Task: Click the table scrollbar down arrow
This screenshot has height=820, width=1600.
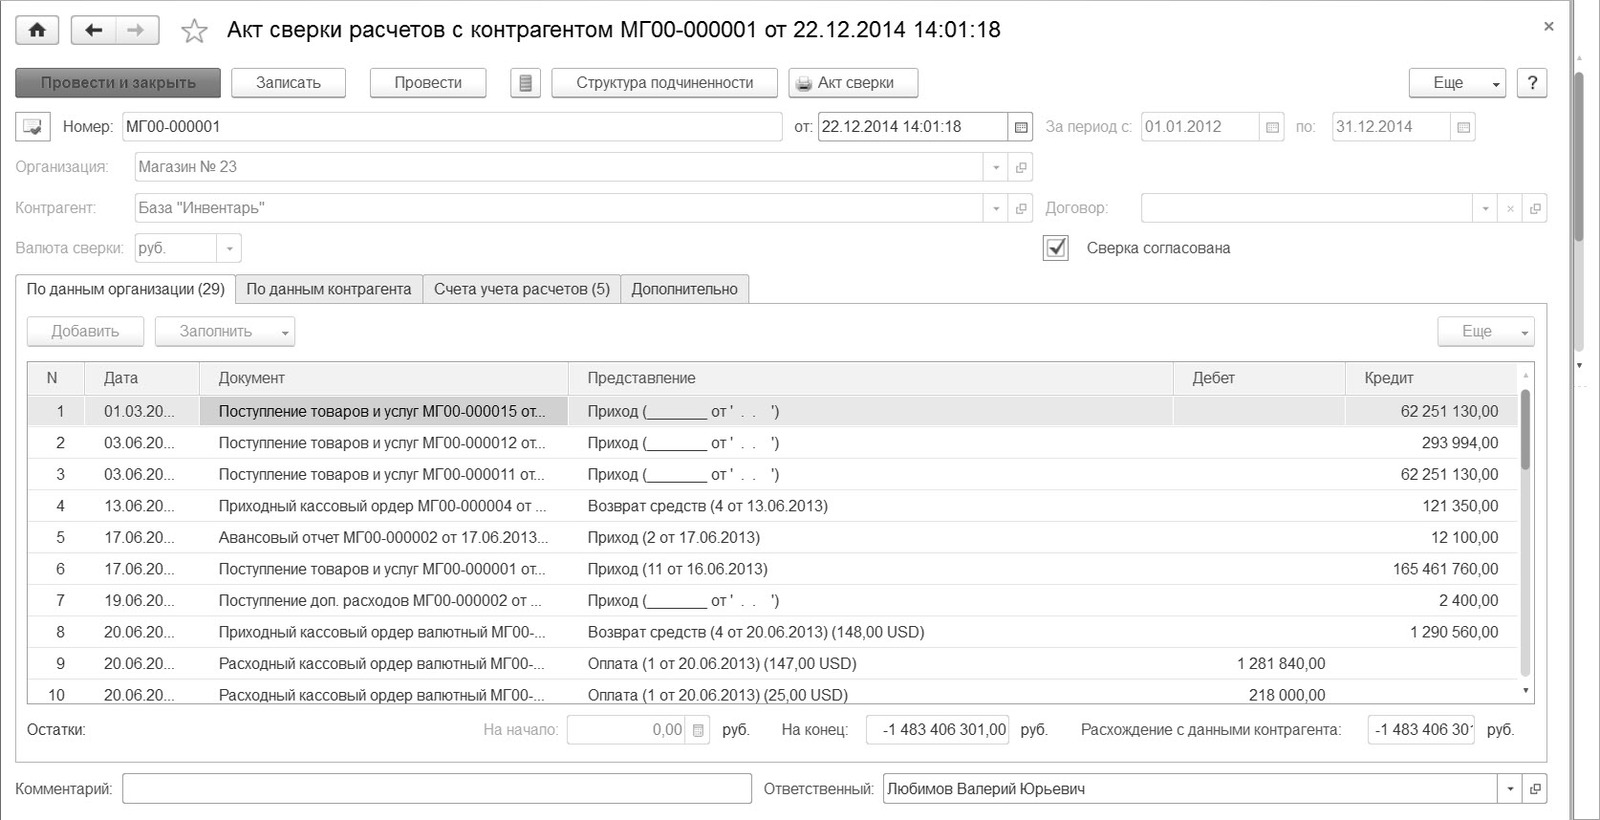Action: click(x=1525, y=691)
